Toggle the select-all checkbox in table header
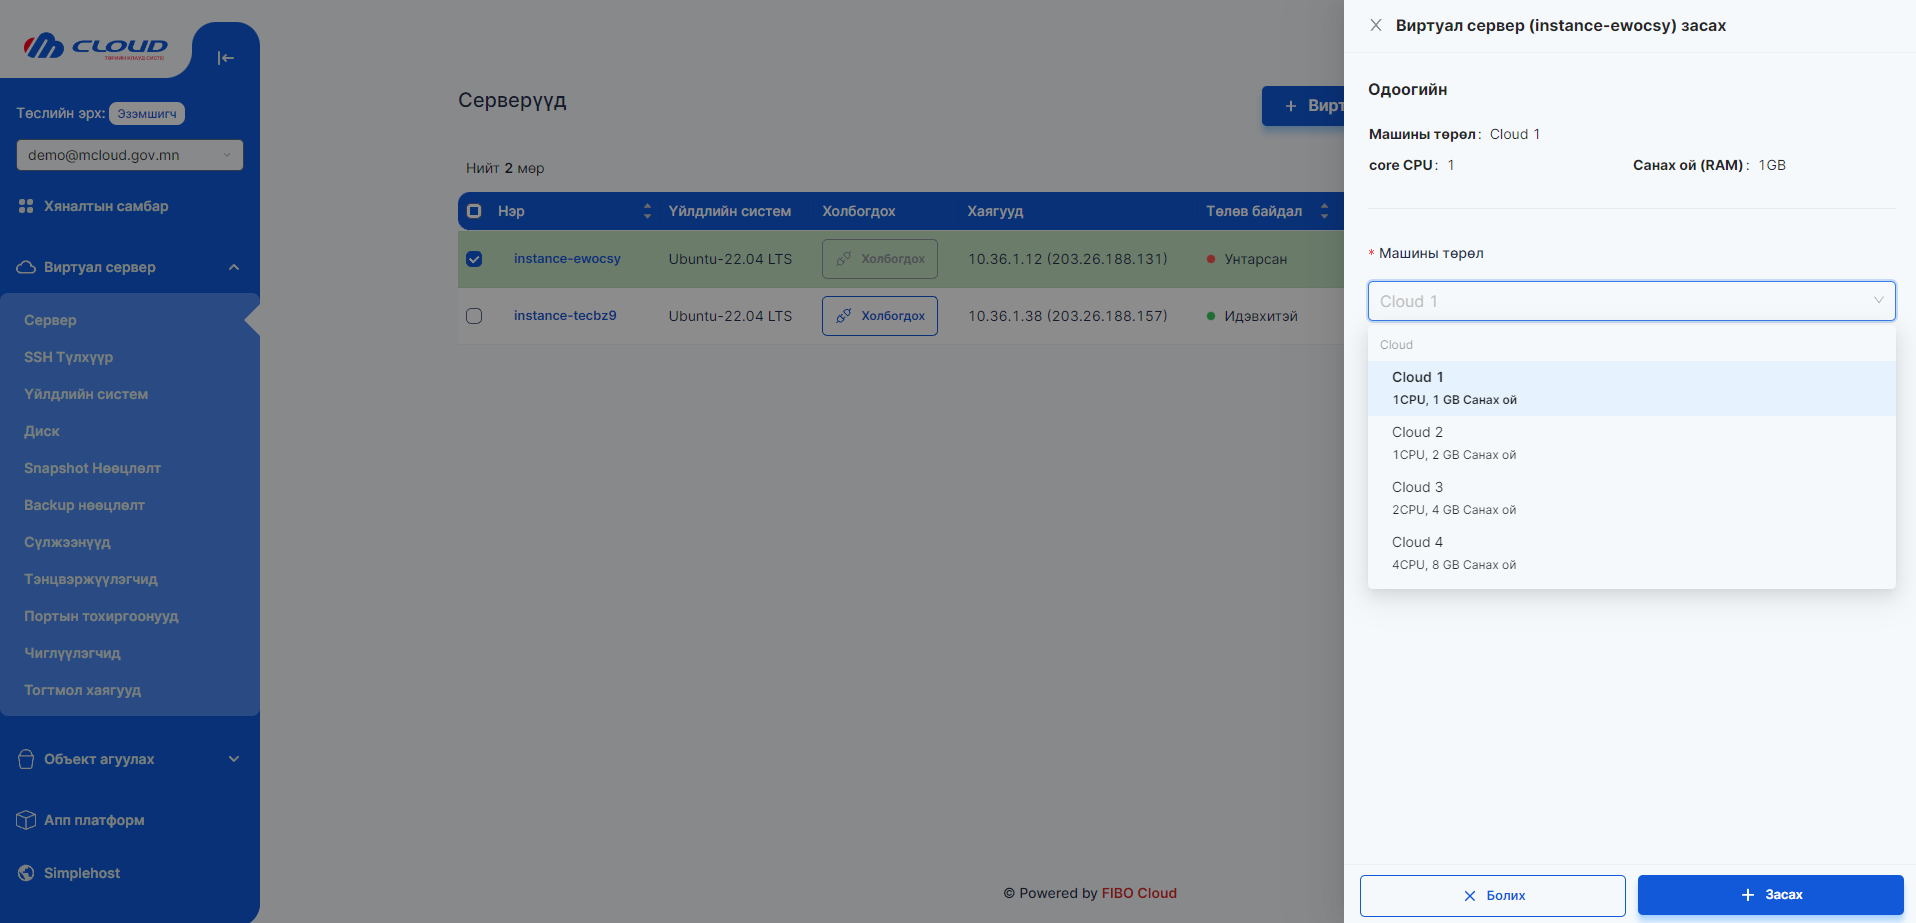Image resolution: width=1916 pixels, height=923 pixels. [x=474, y=211]
